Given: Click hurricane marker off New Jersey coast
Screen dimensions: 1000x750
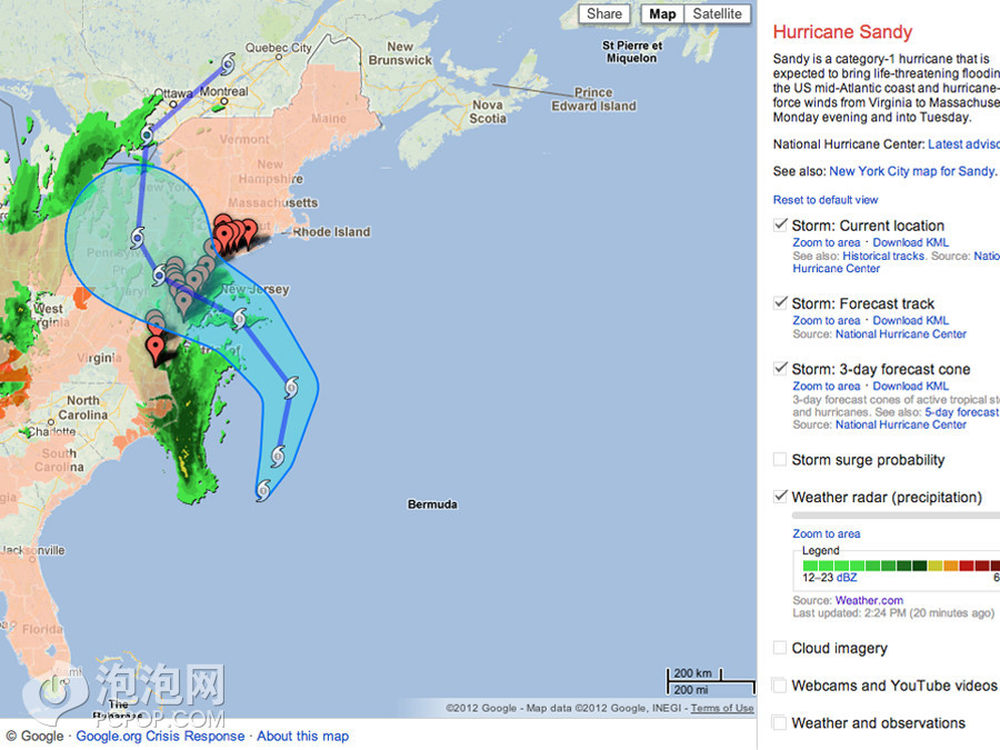Looking at the screenshot, I should point(240,318).
